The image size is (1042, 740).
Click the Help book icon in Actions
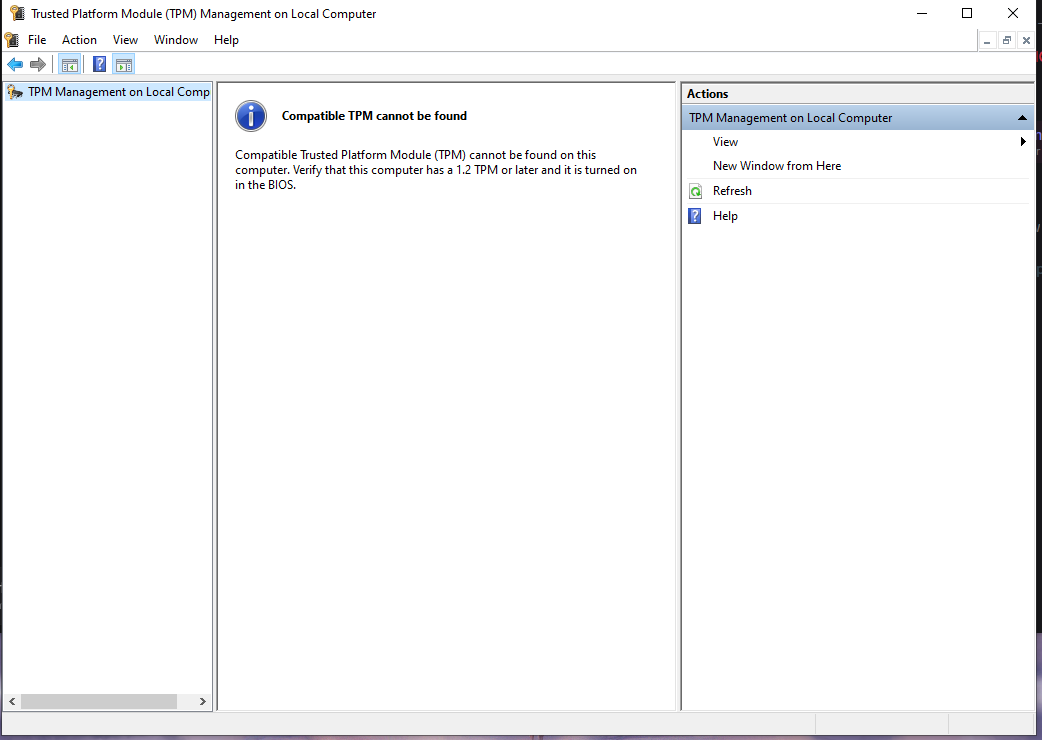(x=694, y=216)
